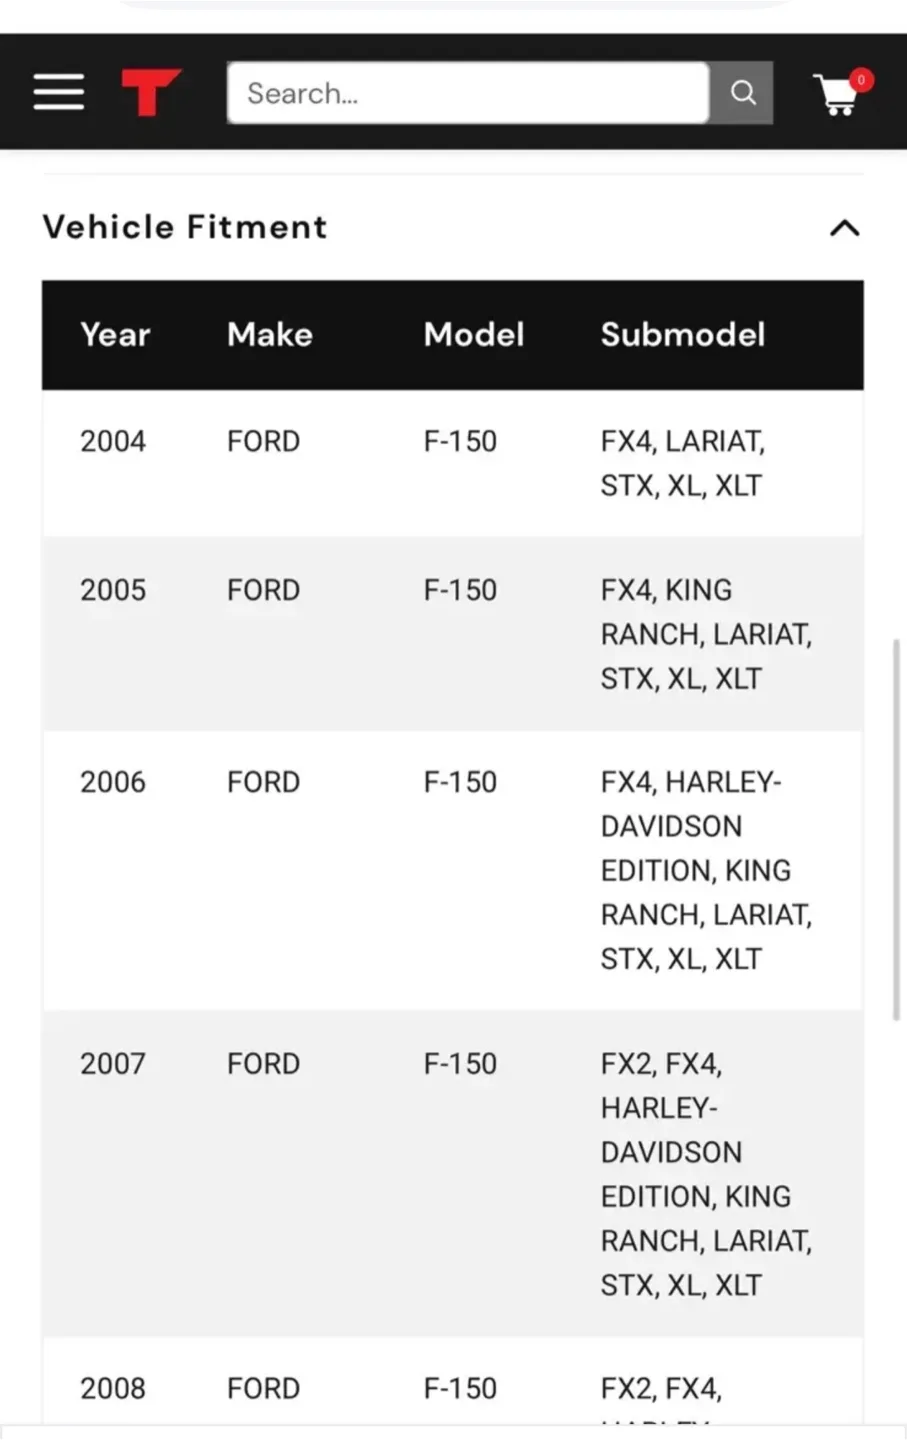Select the 2005 Ford F-150 row

coord(452,633)
